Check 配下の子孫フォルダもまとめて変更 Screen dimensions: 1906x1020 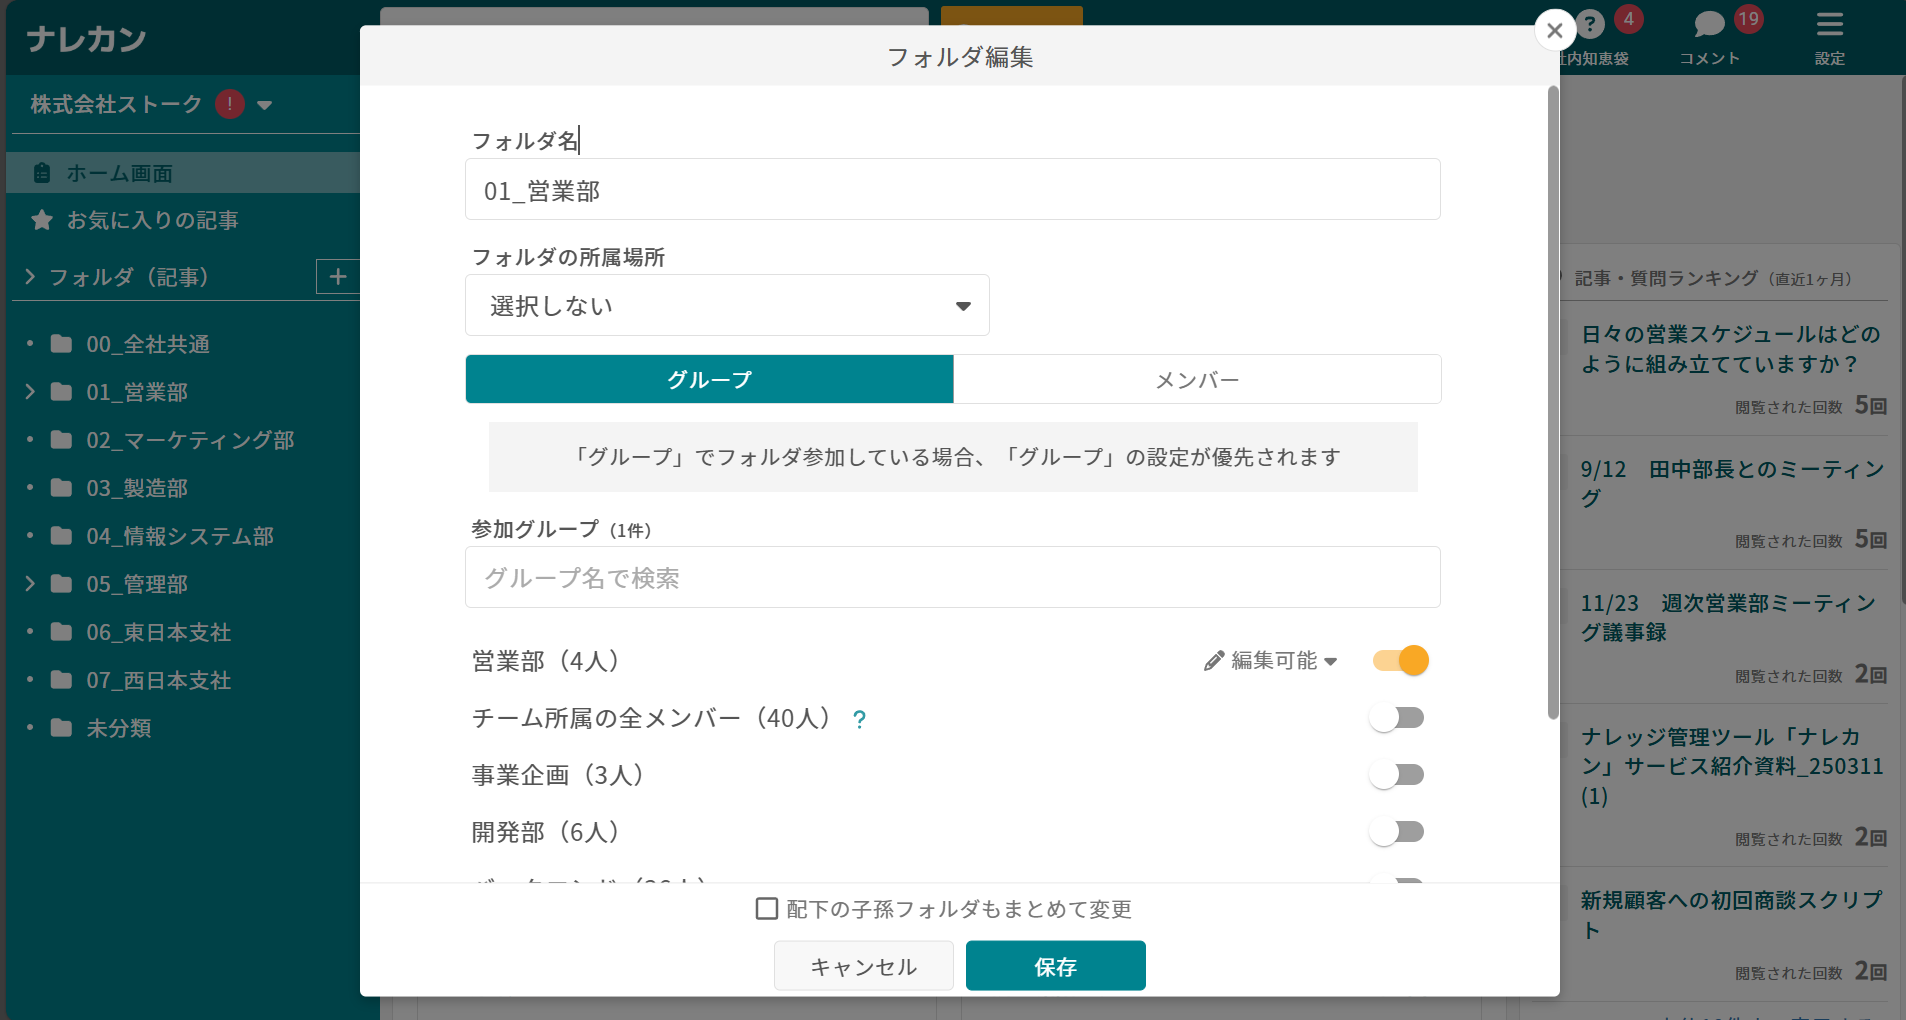pyautogui.click(x=766, y=908)
